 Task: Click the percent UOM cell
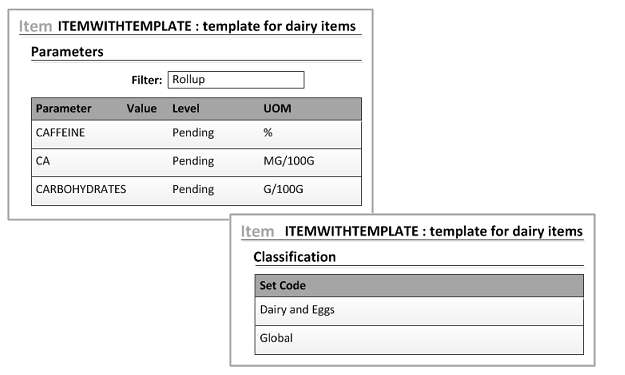coord(268,133)
